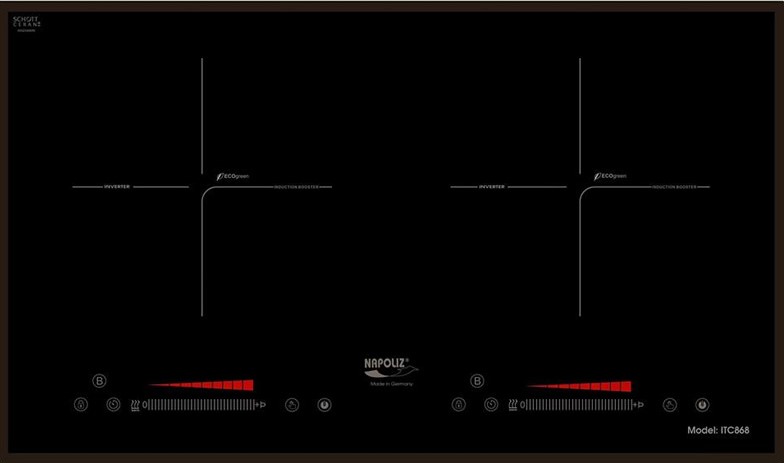Click the Napoliz logo in the center
Screen dimensions: 784x463
(391, 368)
